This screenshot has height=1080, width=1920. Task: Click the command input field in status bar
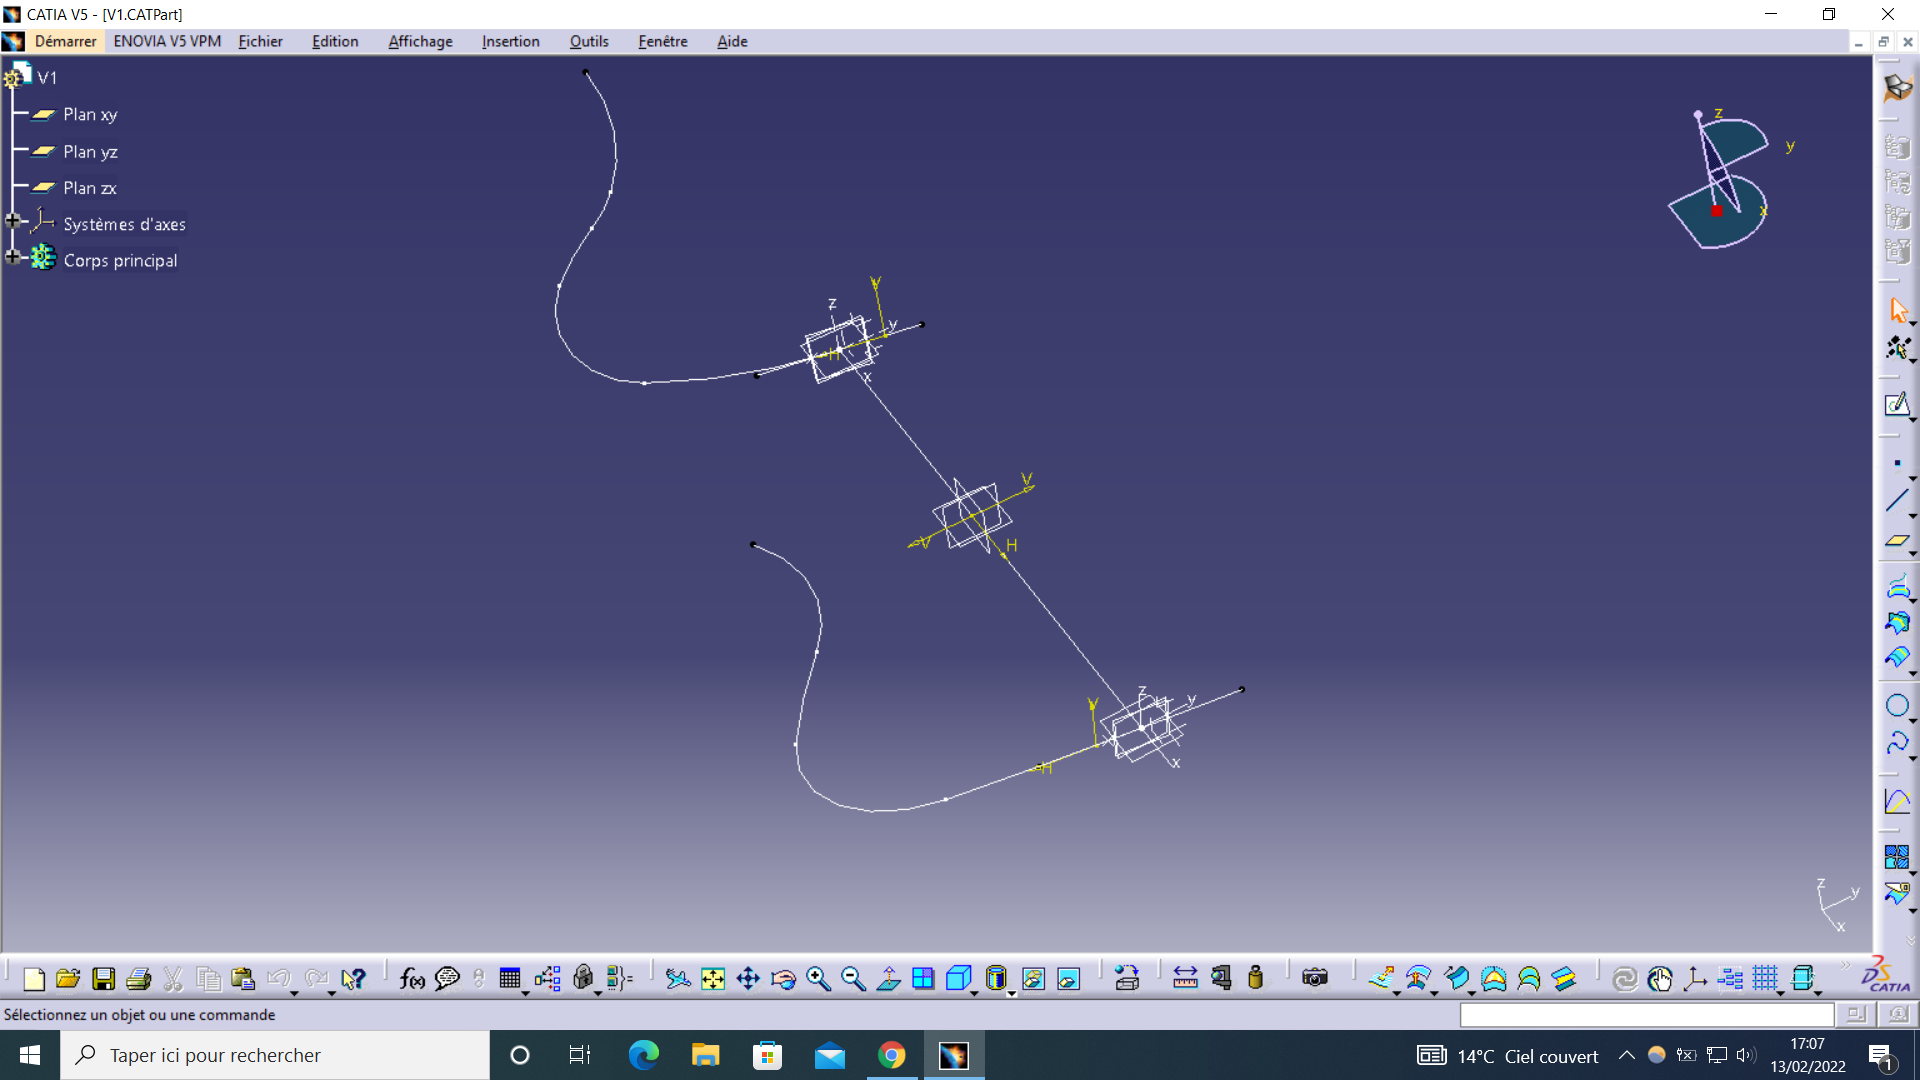1647,1015
